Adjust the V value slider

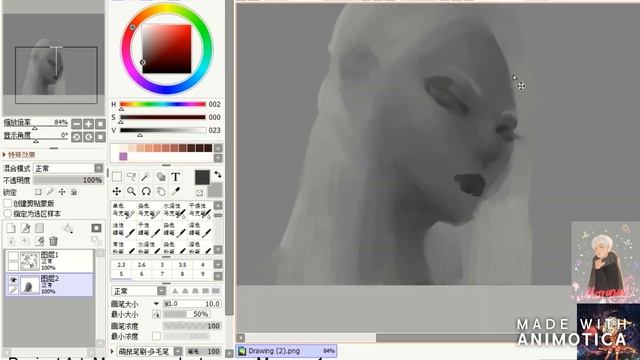point(162,130)
